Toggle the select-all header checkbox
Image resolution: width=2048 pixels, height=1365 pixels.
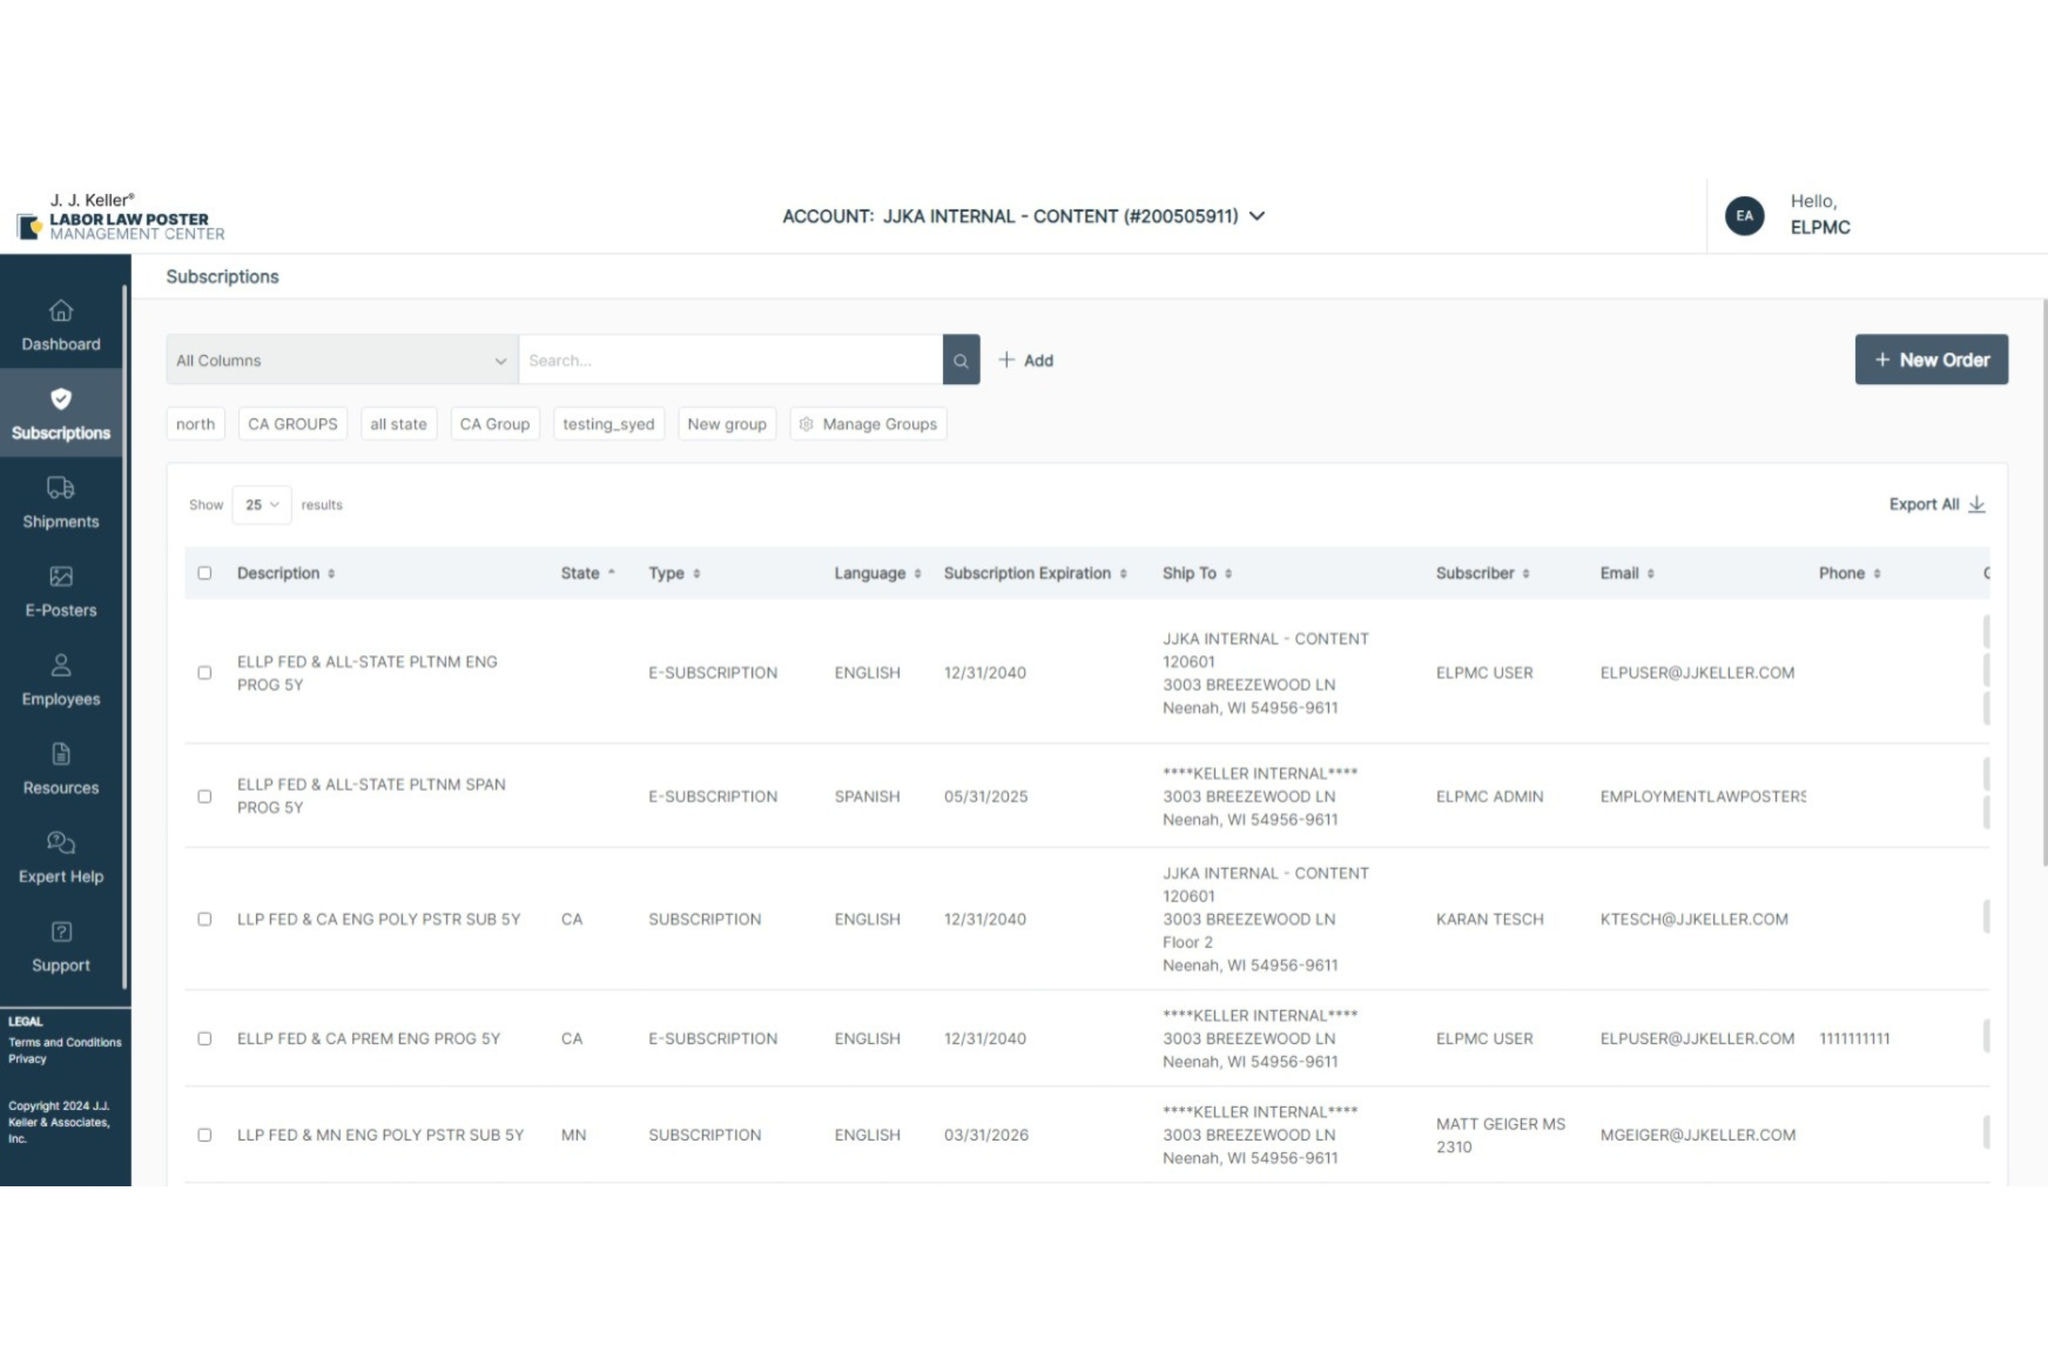pos(205,573)
